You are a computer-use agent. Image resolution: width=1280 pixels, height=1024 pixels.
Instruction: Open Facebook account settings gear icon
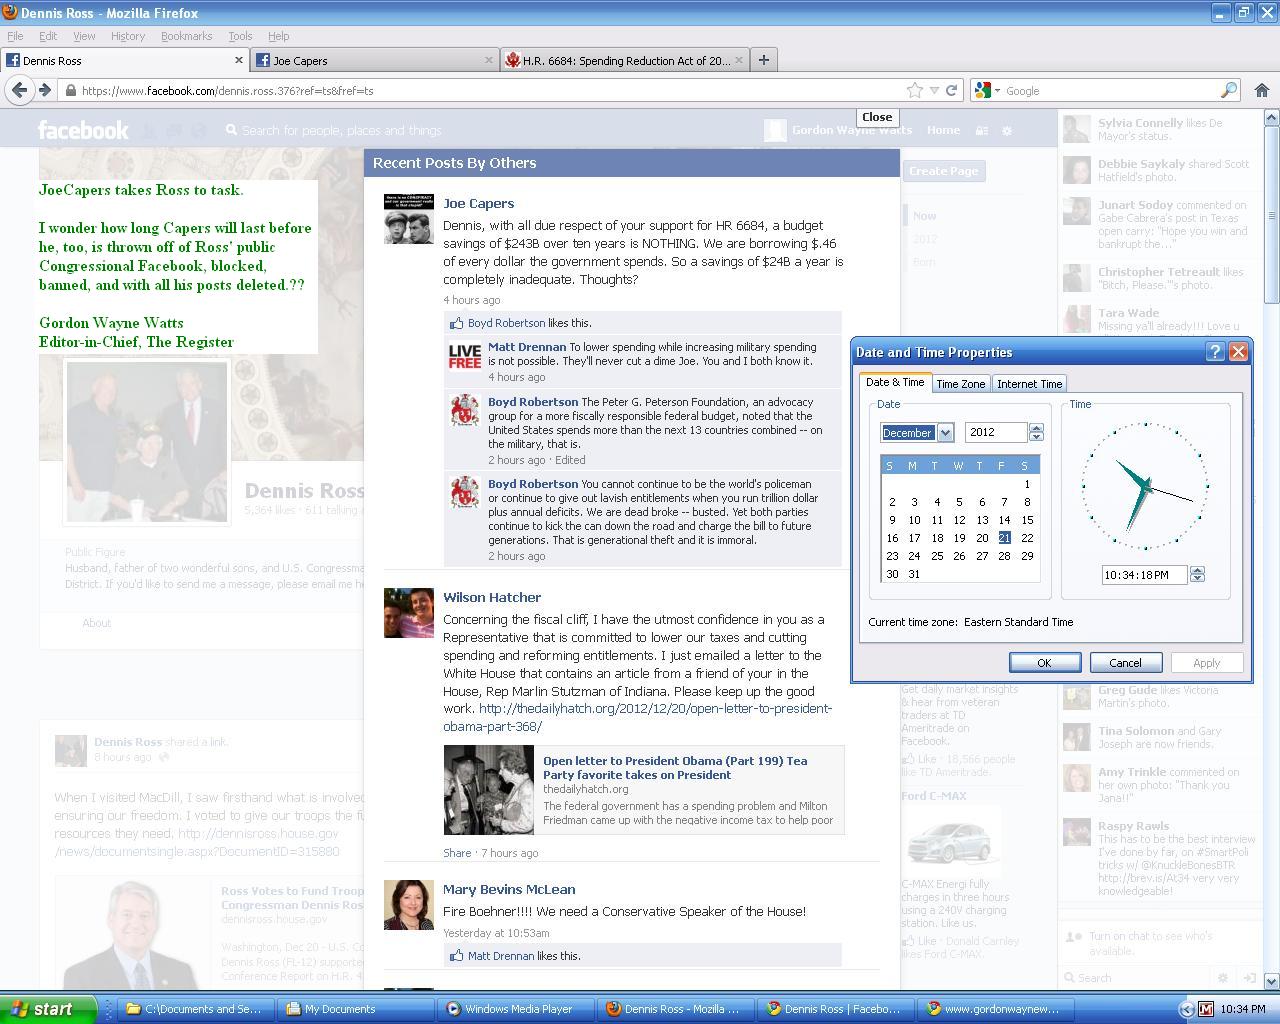pos(1007,130)
